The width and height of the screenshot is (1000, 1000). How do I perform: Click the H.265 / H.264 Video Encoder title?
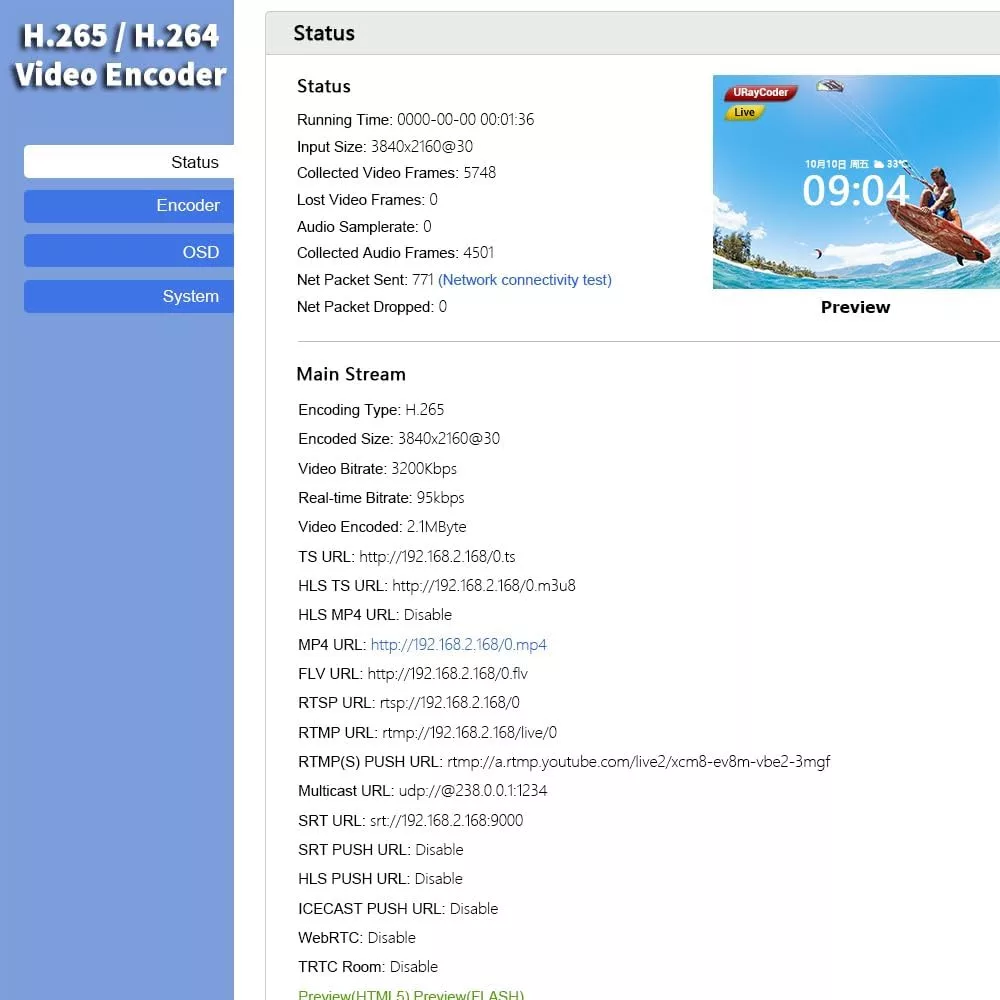(119, 55)
